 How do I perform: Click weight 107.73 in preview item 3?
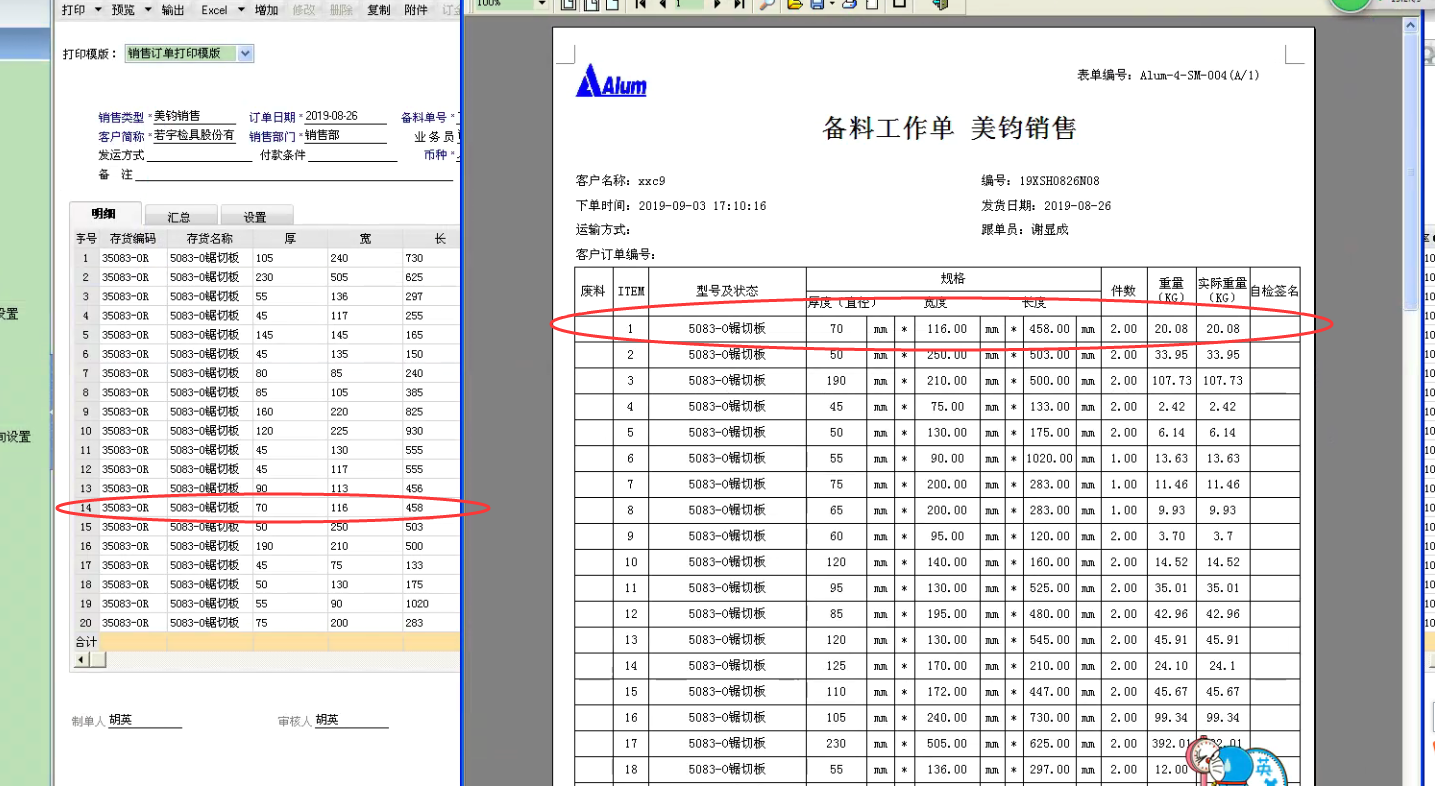point(1171,381)
